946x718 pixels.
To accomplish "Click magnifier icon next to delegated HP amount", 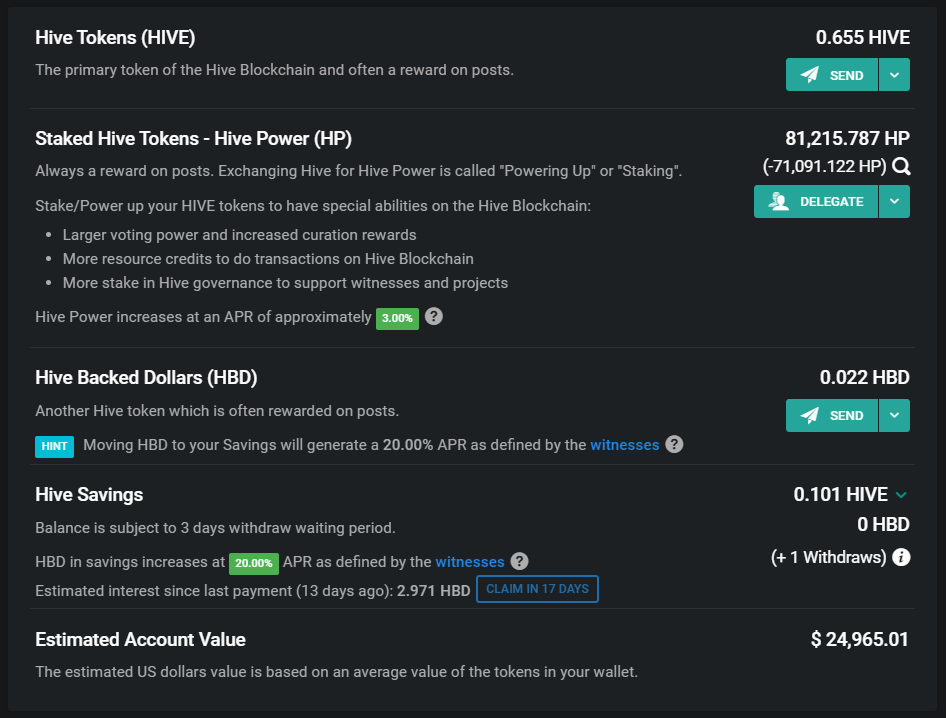I will 901,166.
